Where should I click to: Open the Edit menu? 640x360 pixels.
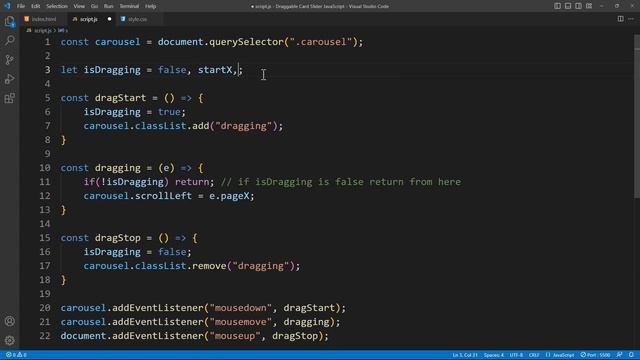[x=36, y=6]
